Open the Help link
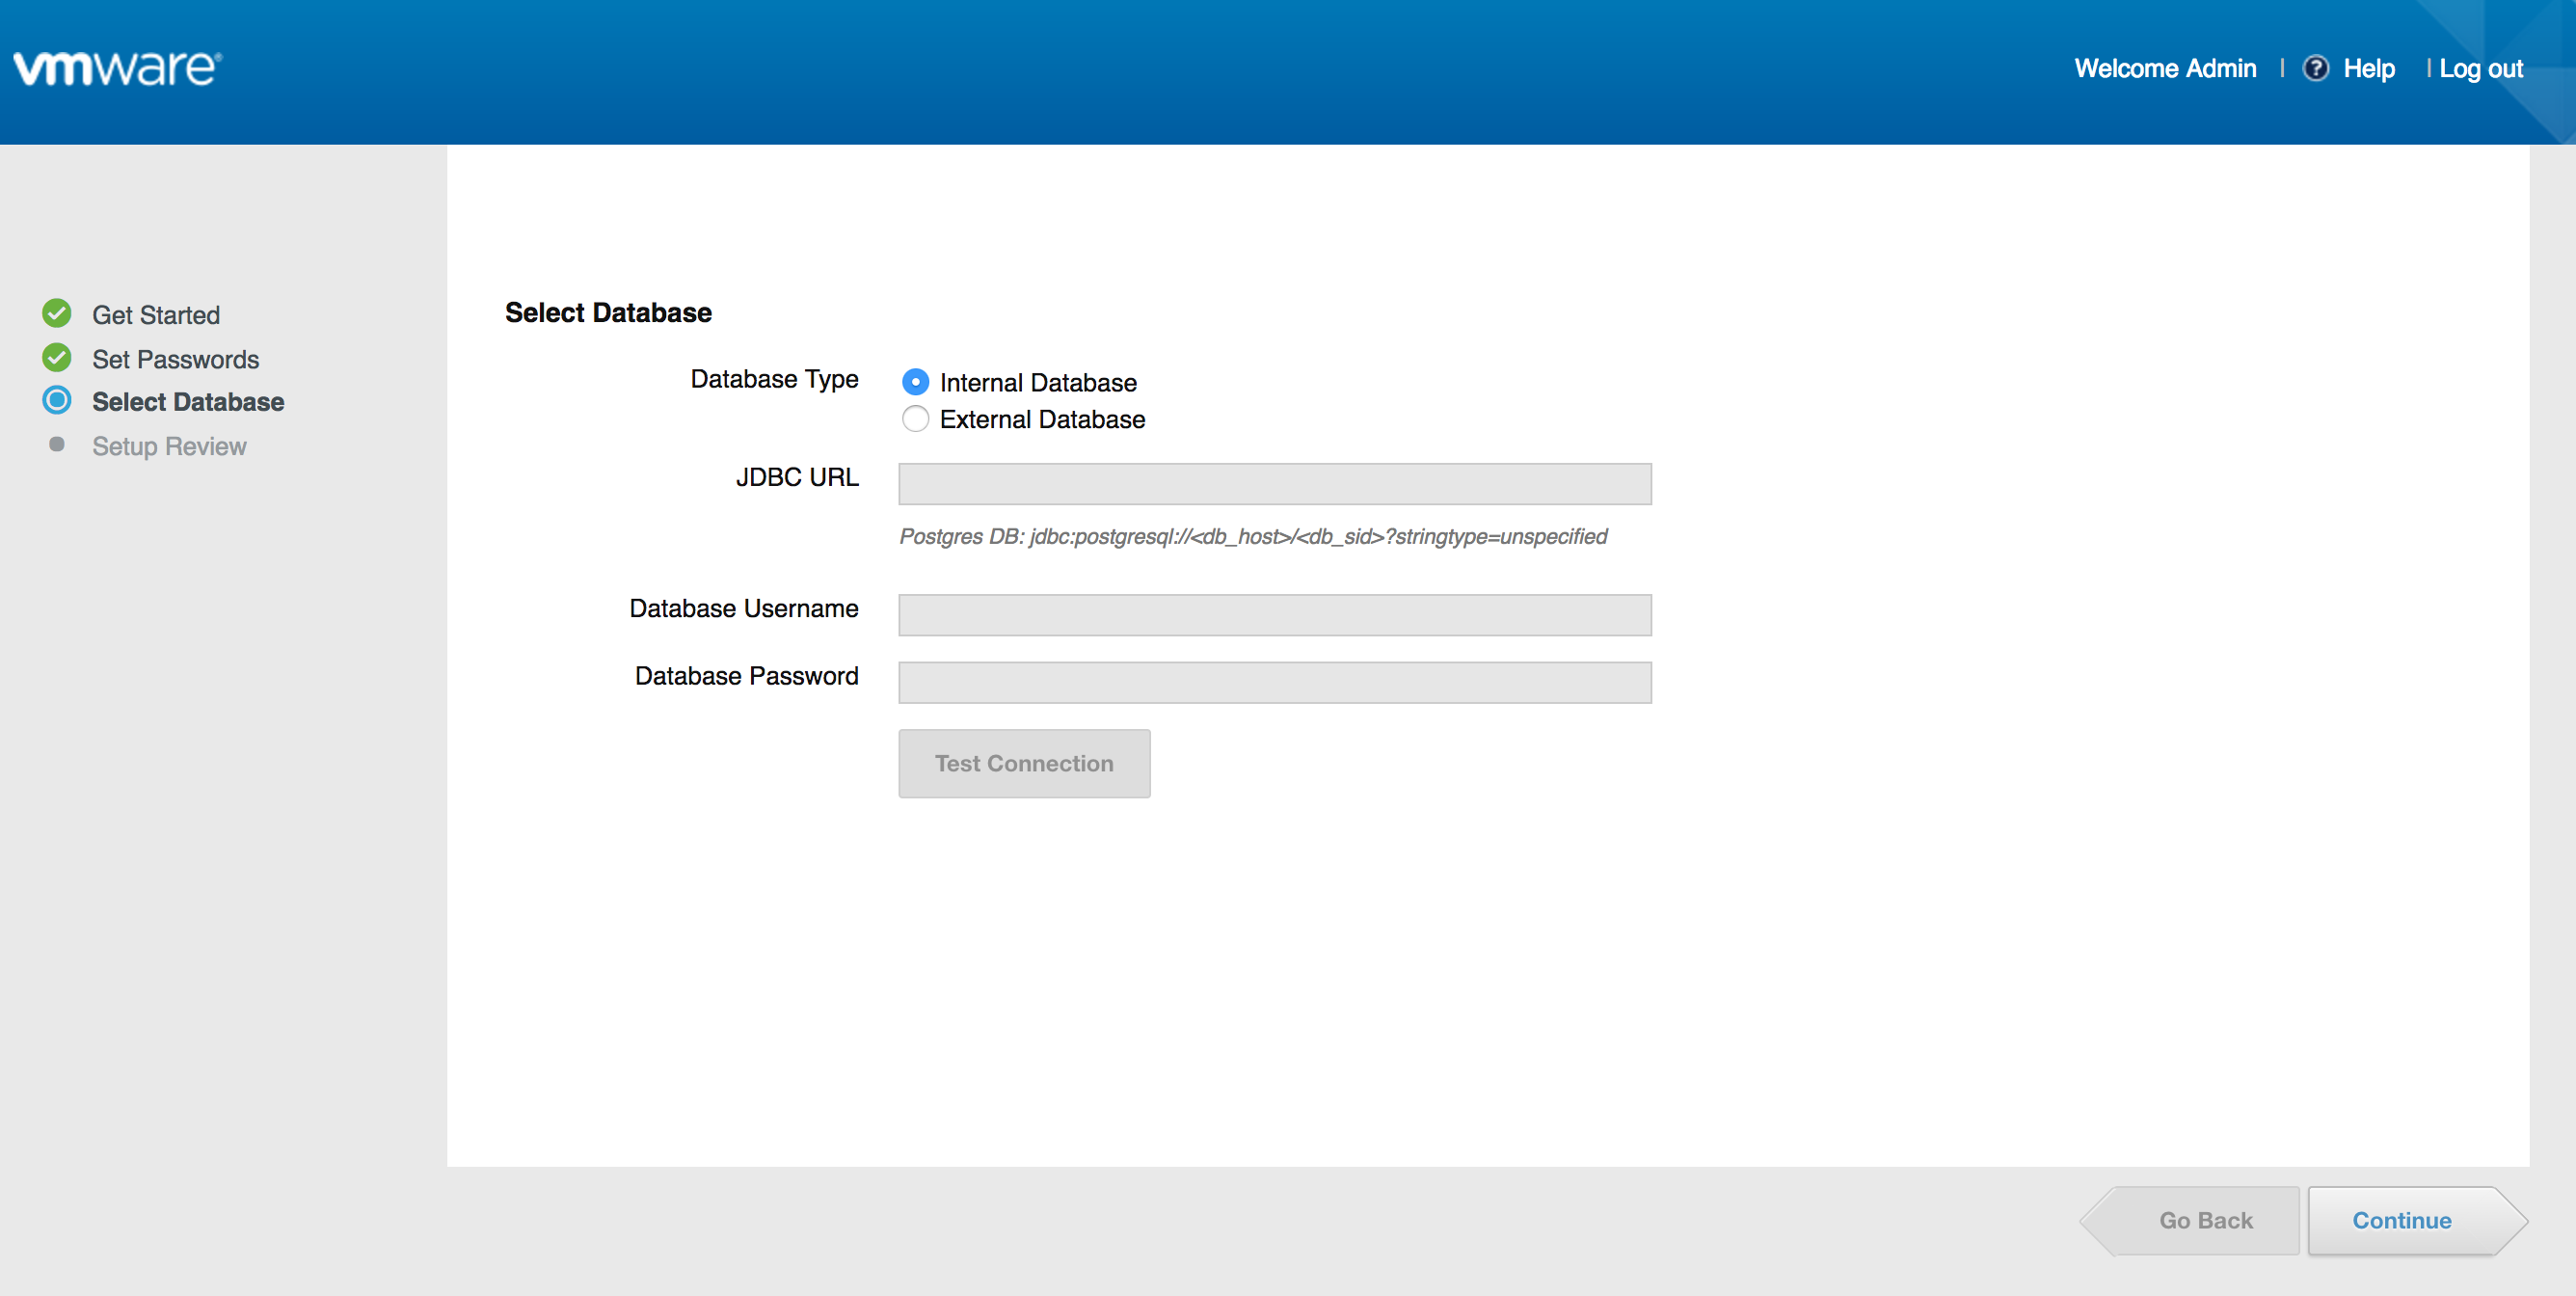This screenshot has width=2576, height=1296. (2368, 68)
